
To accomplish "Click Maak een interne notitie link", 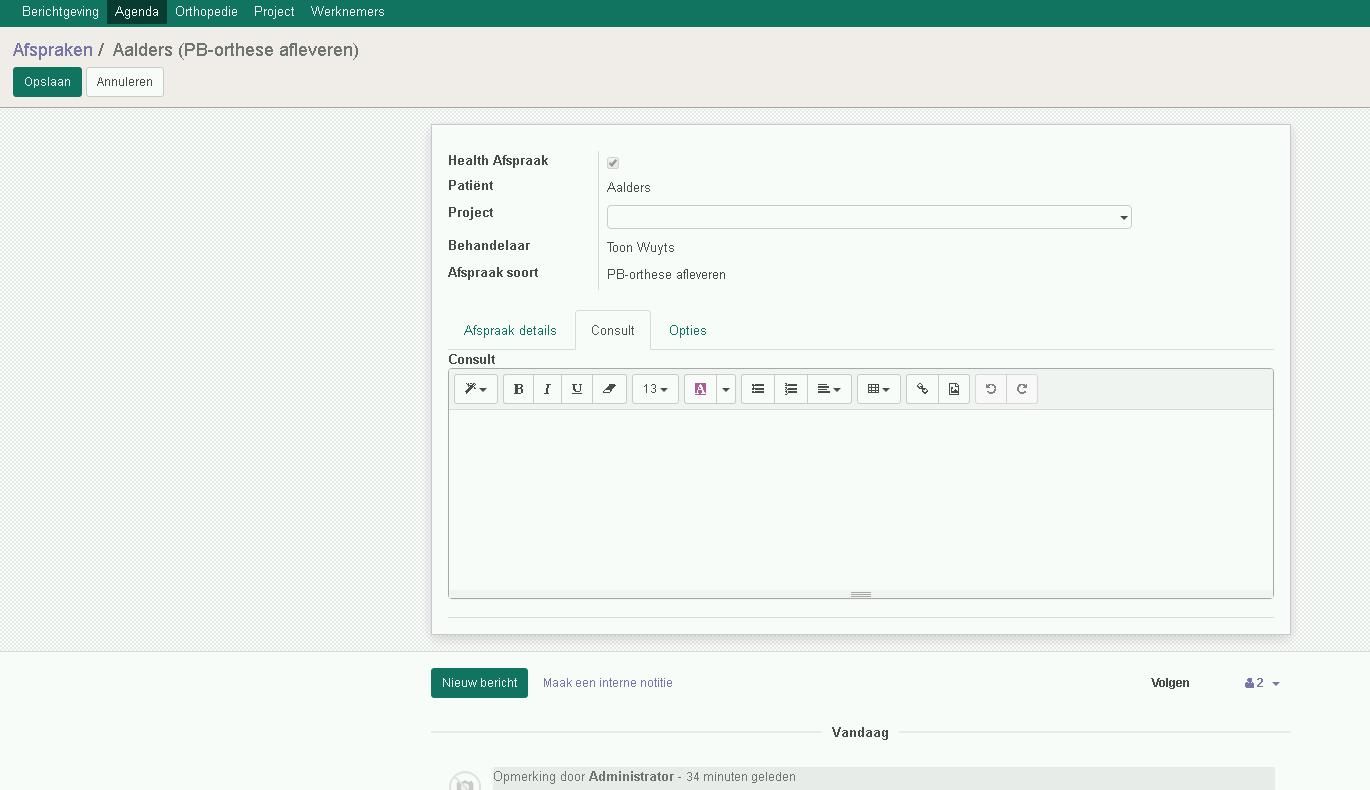I will pos(608,683).
